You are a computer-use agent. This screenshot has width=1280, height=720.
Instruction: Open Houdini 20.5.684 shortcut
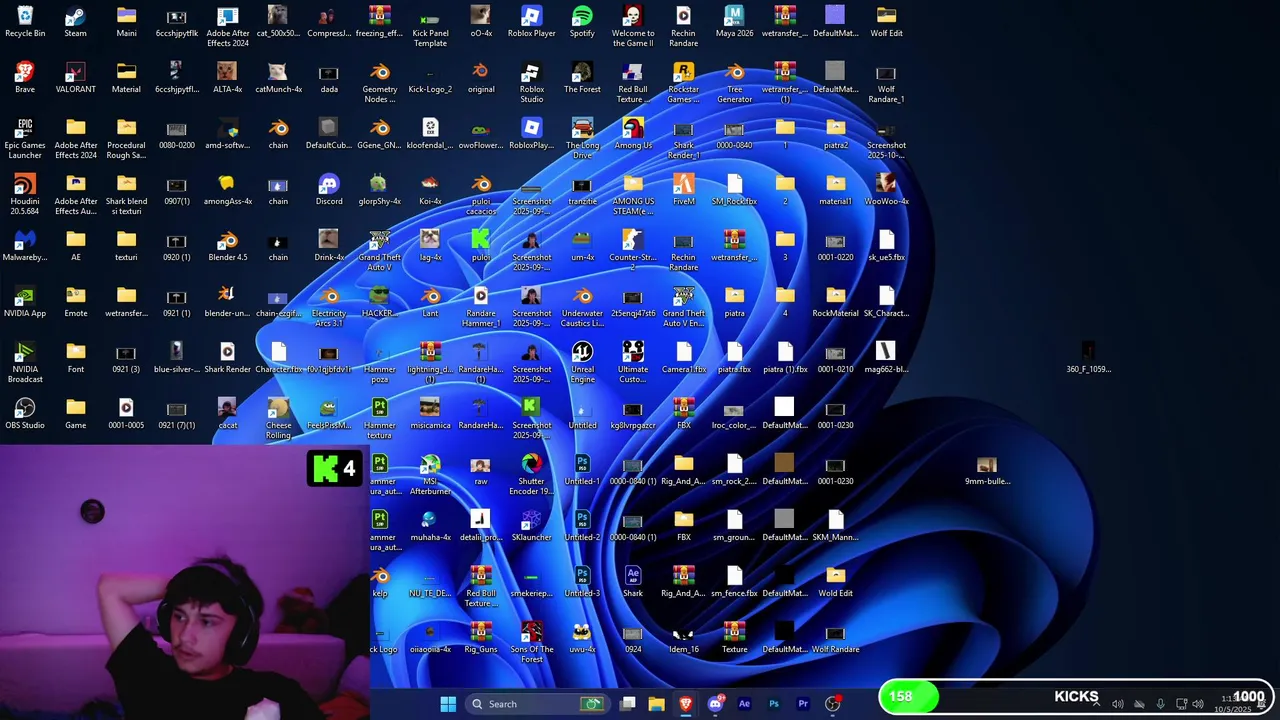pyautogui.click(x=25, y=194)
